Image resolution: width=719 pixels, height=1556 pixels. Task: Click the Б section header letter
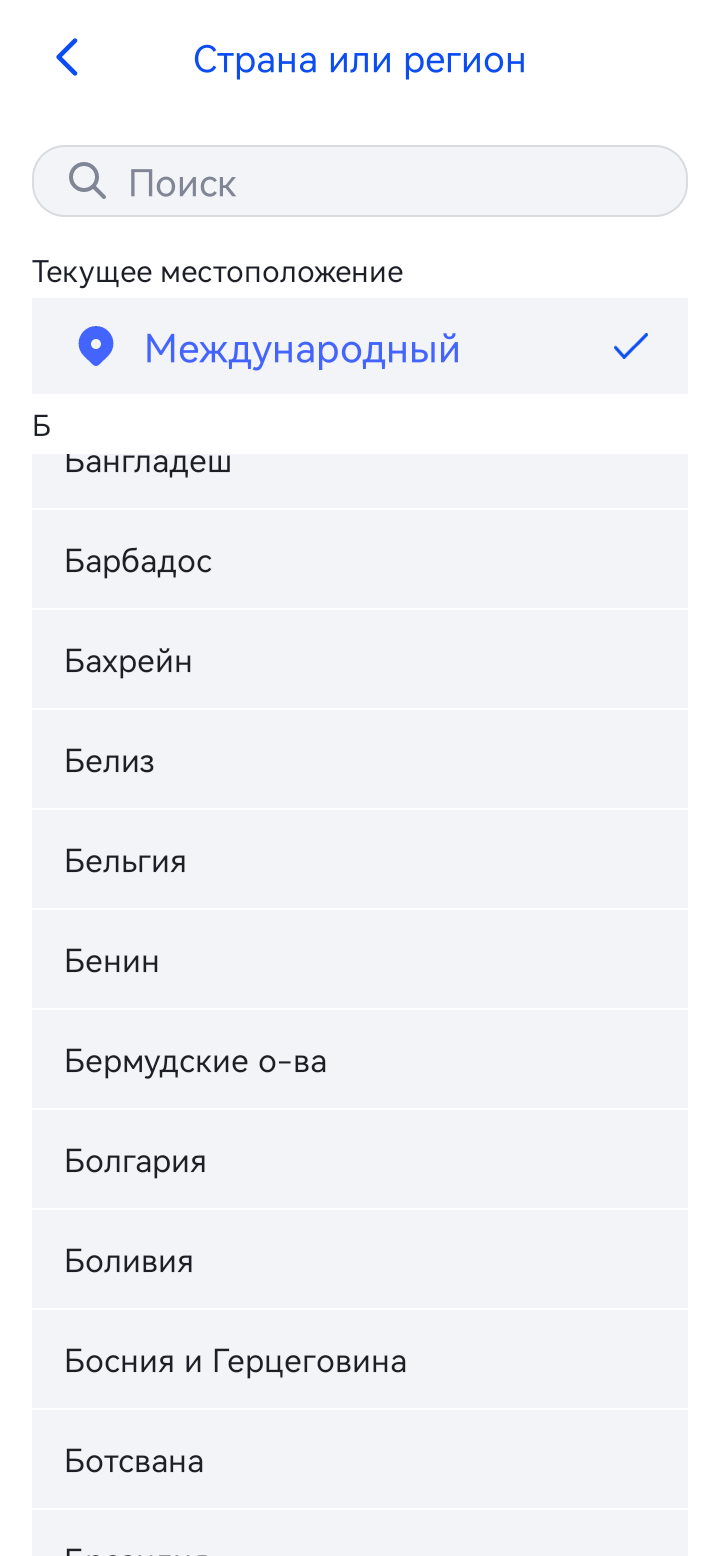(41, 425)
